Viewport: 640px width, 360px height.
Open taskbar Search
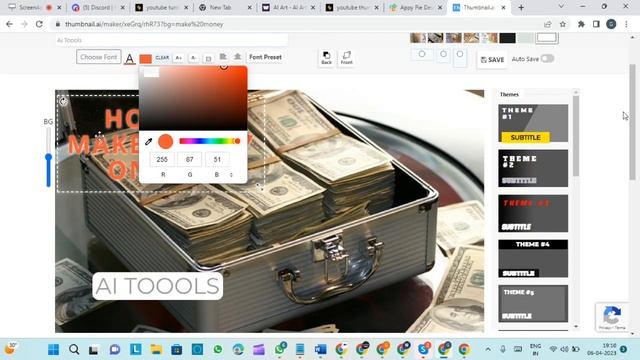tap(74, 349)
